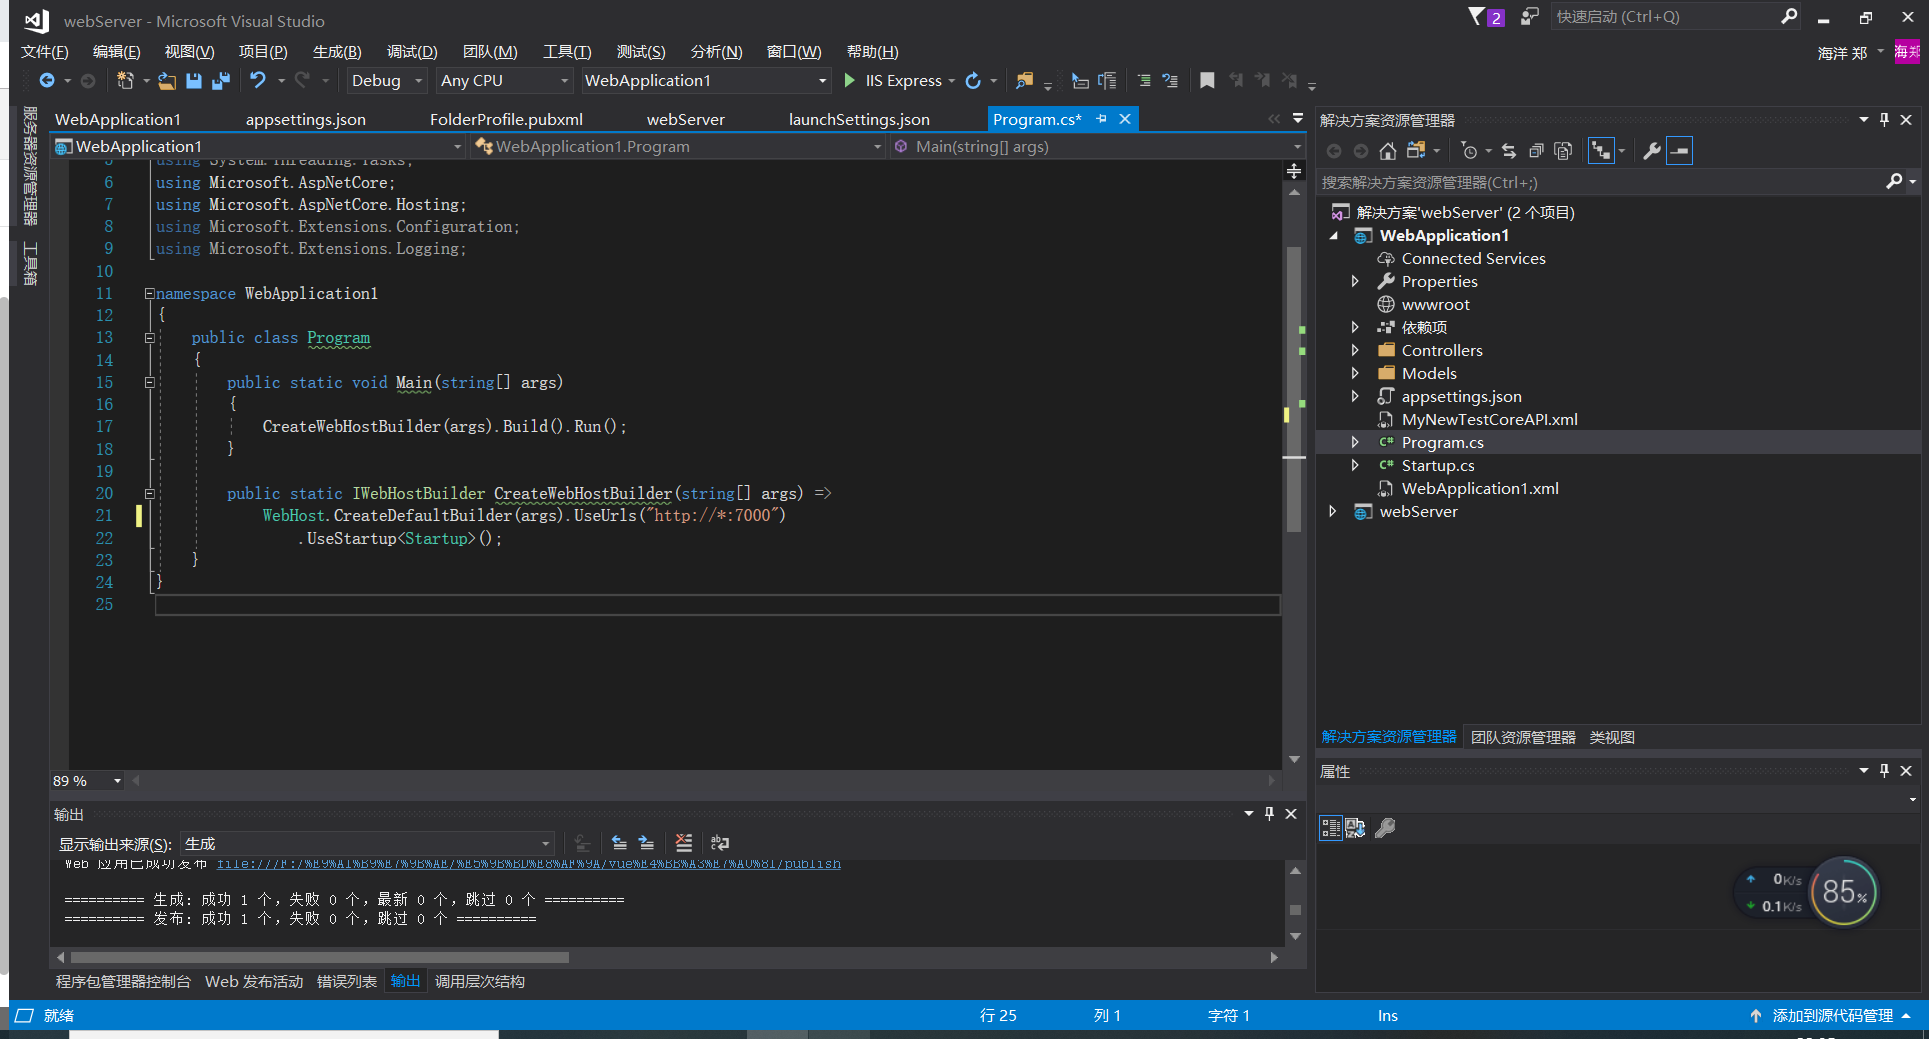Toggle Preview Selected Items in Solution Explorer
Screen dimensions: 1929x1039
coord(1680,151)
